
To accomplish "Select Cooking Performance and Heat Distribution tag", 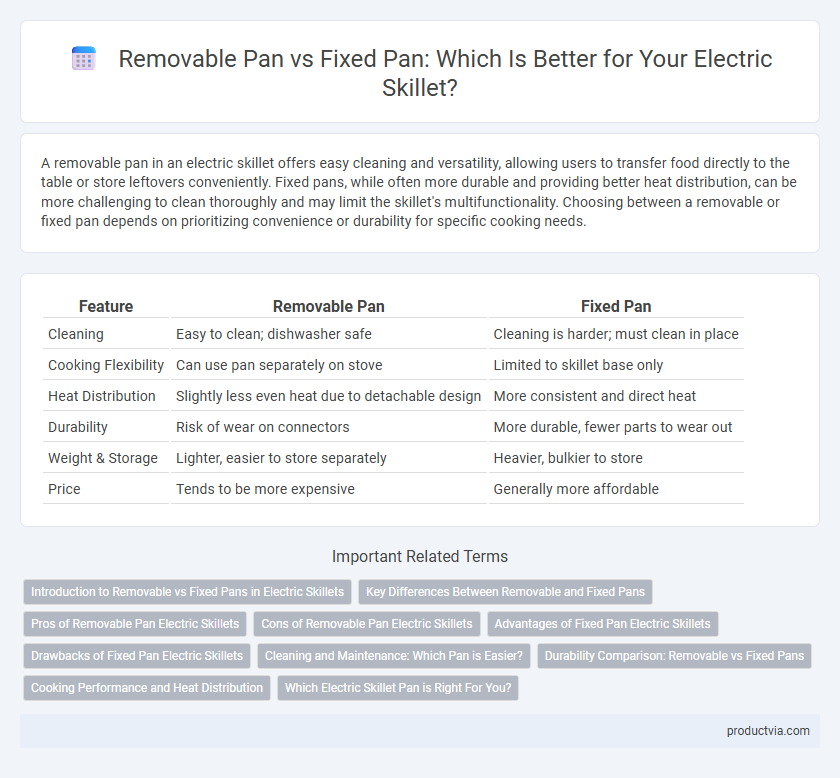I will [147, 687].
